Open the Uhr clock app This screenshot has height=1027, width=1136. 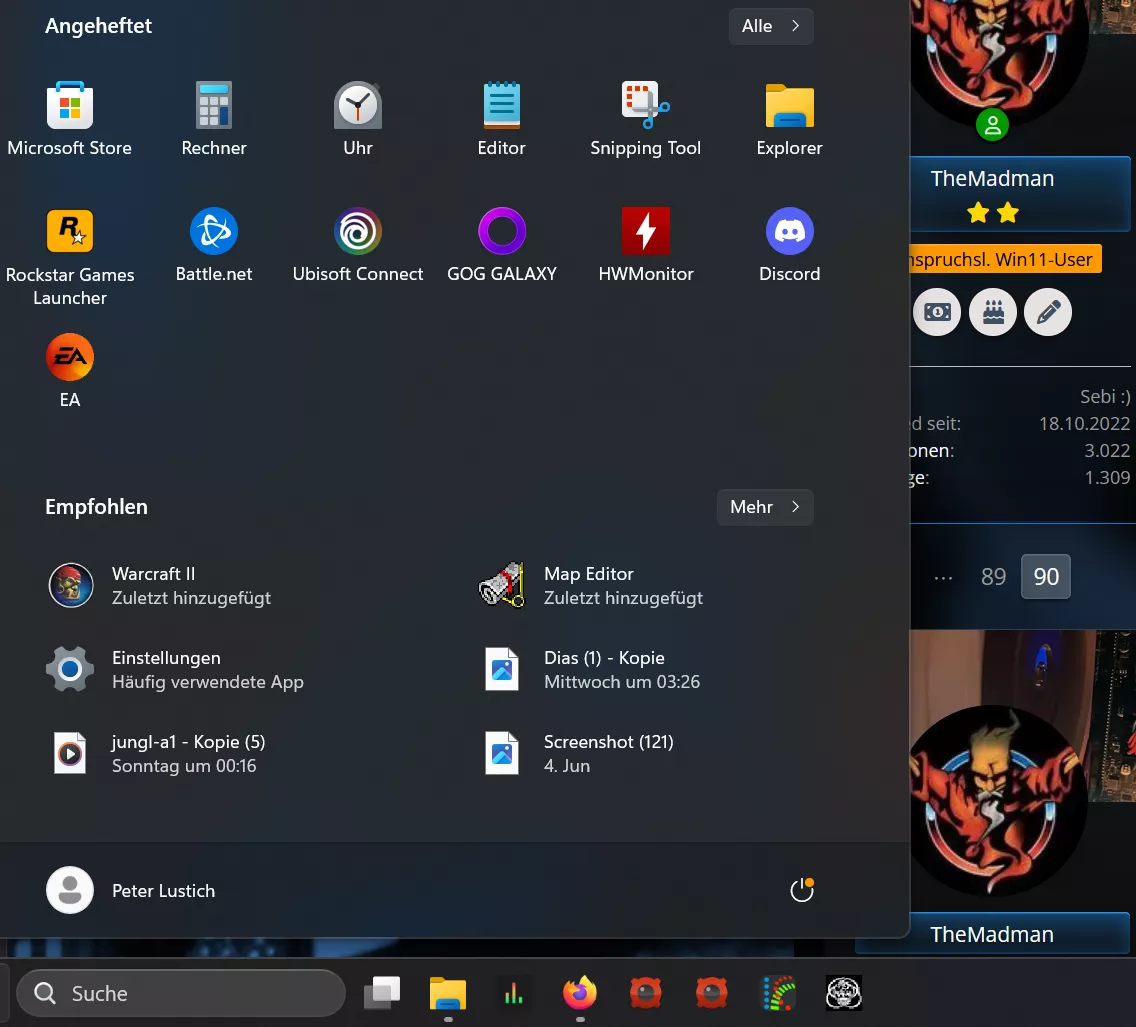click(x=358, y=120)
